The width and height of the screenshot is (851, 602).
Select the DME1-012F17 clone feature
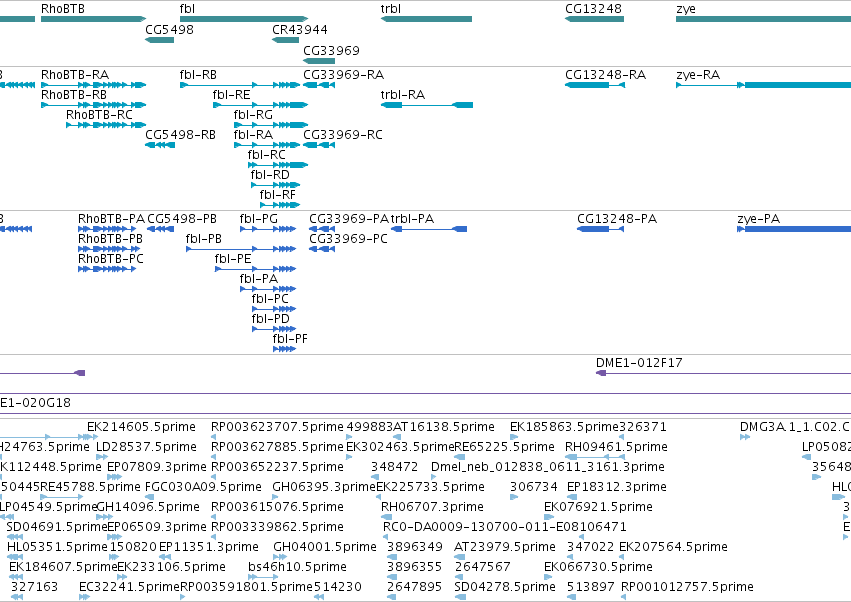tap(723, 373)
